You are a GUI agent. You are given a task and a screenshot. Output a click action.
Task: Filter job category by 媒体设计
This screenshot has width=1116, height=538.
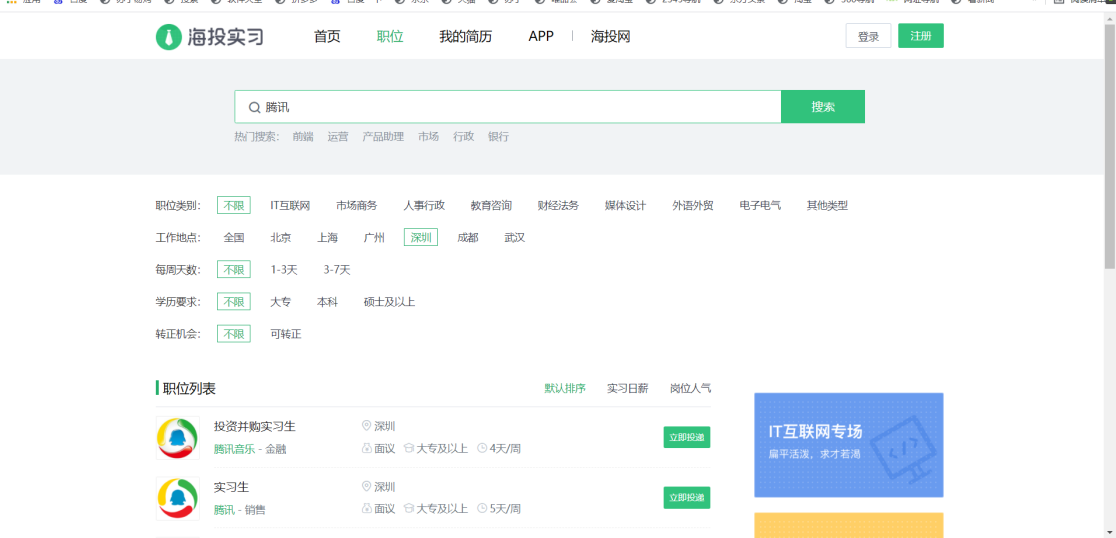626,206
